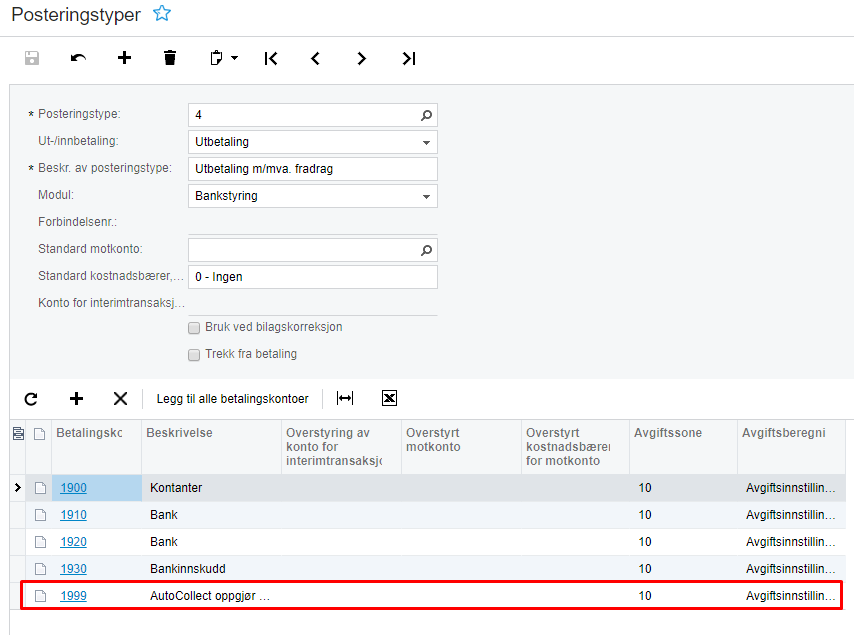The width and height of the screenshot is (854, 635).
Task: Click the row selector arrow on row 1900
Action: click(x=17, y=487)
